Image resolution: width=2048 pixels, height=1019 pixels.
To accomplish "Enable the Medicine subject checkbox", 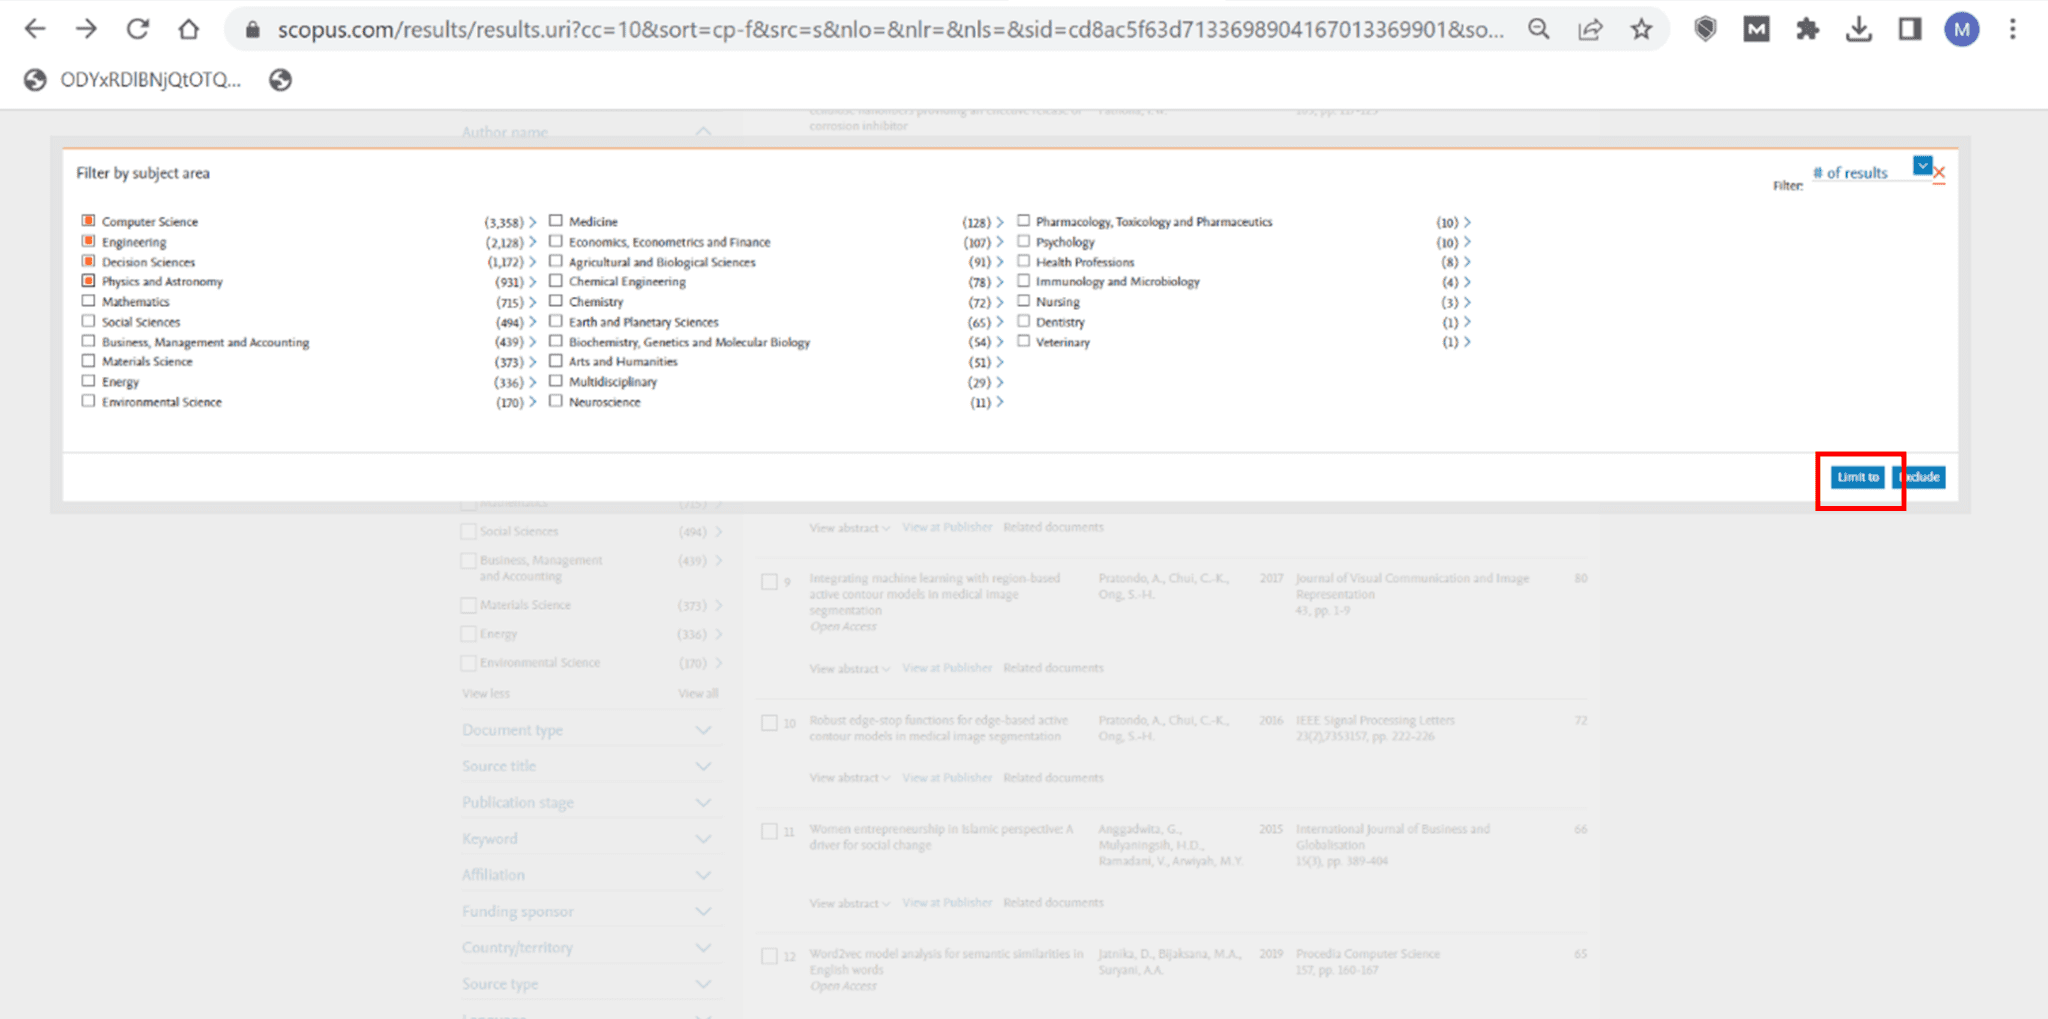I will point(556,221).
